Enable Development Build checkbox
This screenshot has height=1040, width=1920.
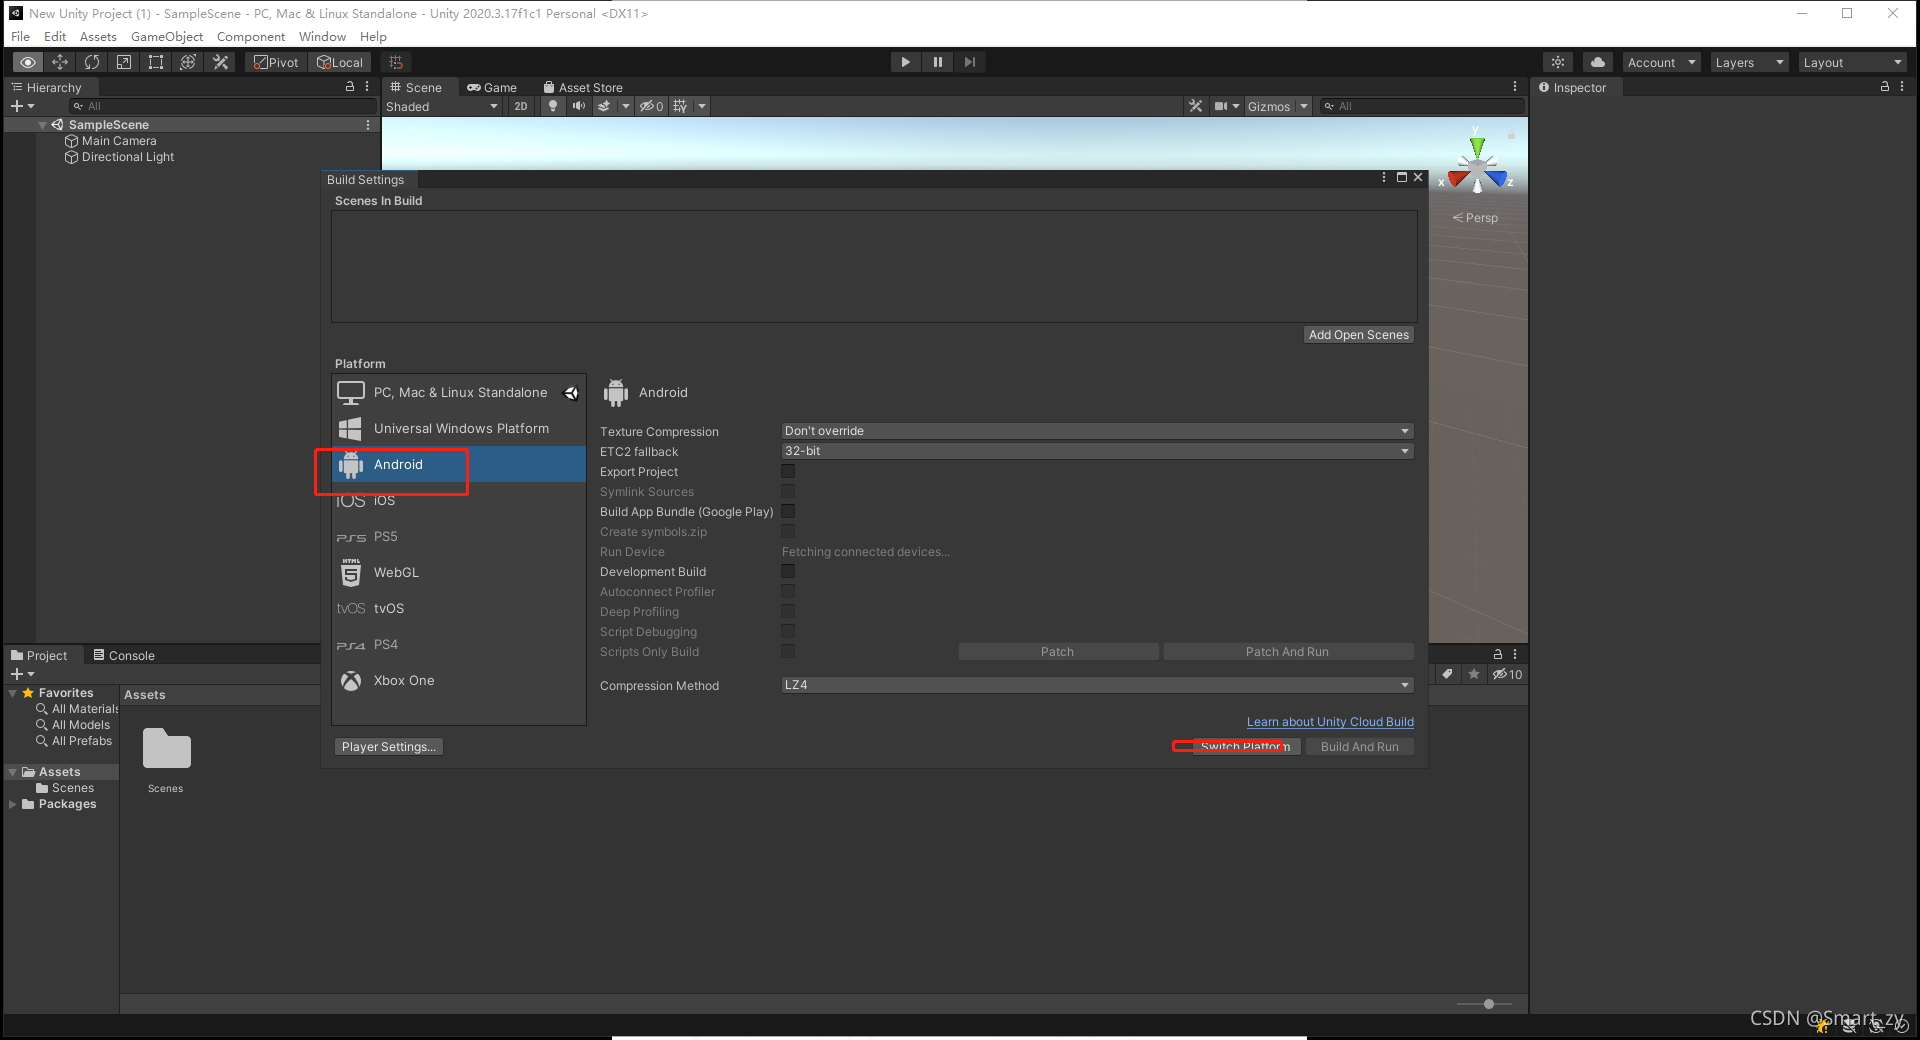click(x=788, y=571)
